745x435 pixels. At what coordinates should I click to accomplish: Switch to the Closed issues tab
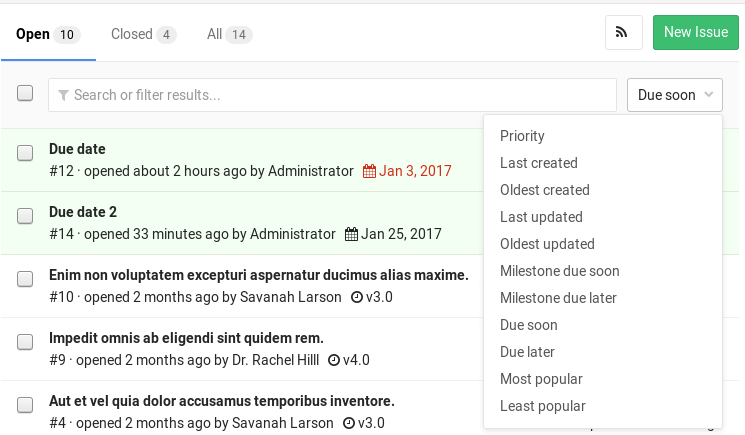[142, 34]
